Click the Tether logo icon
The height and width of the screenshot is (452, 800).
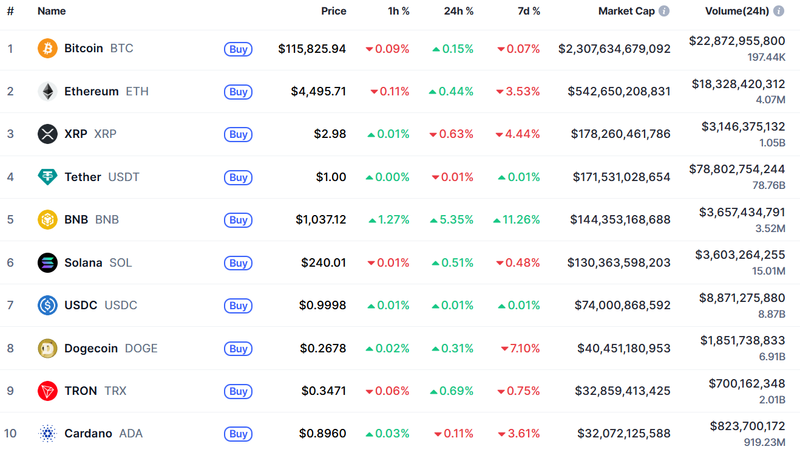[x=47, y=177]
